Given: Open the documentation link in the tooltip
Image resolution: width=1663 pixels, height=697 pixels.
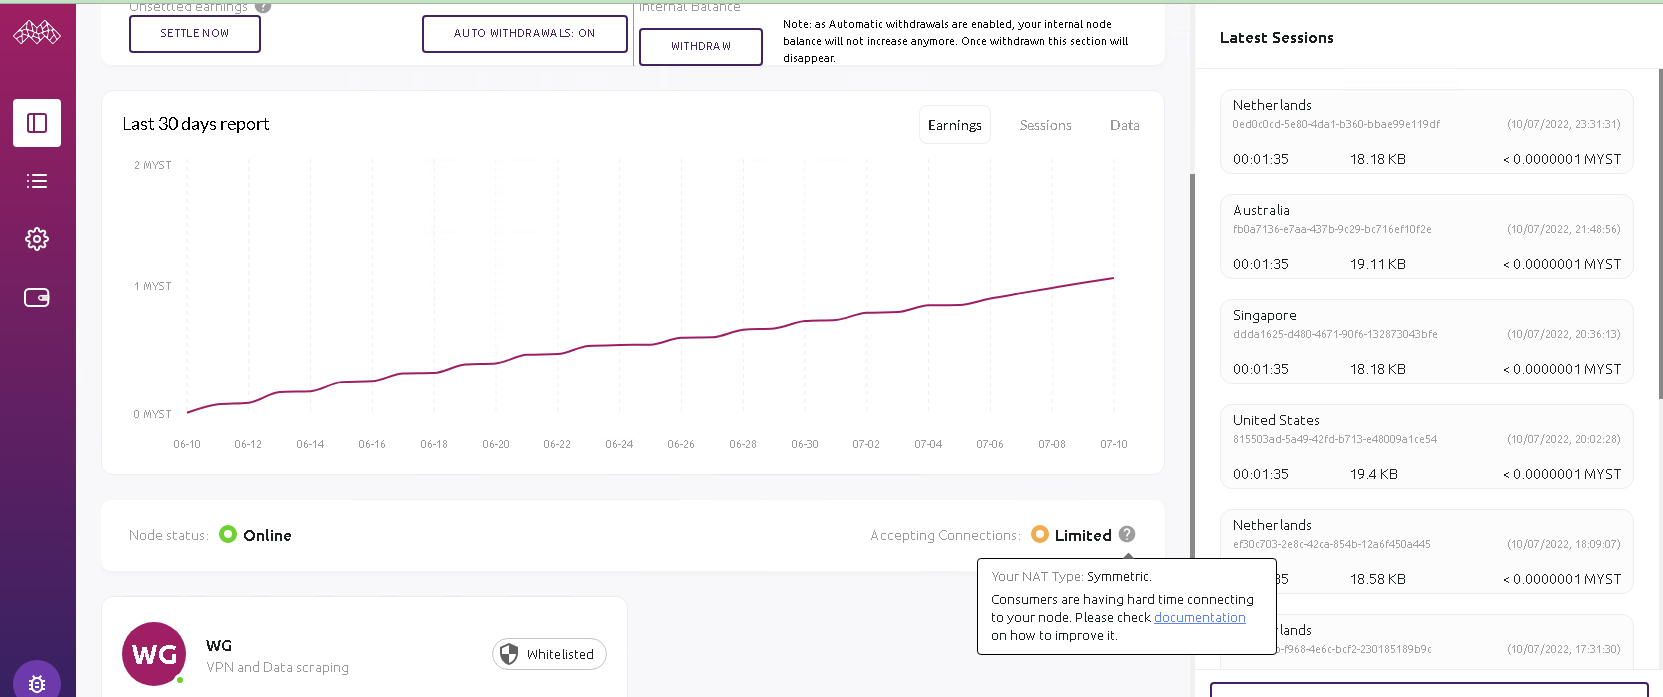Looking at the screenshot, I should [x=1199, y=618].
